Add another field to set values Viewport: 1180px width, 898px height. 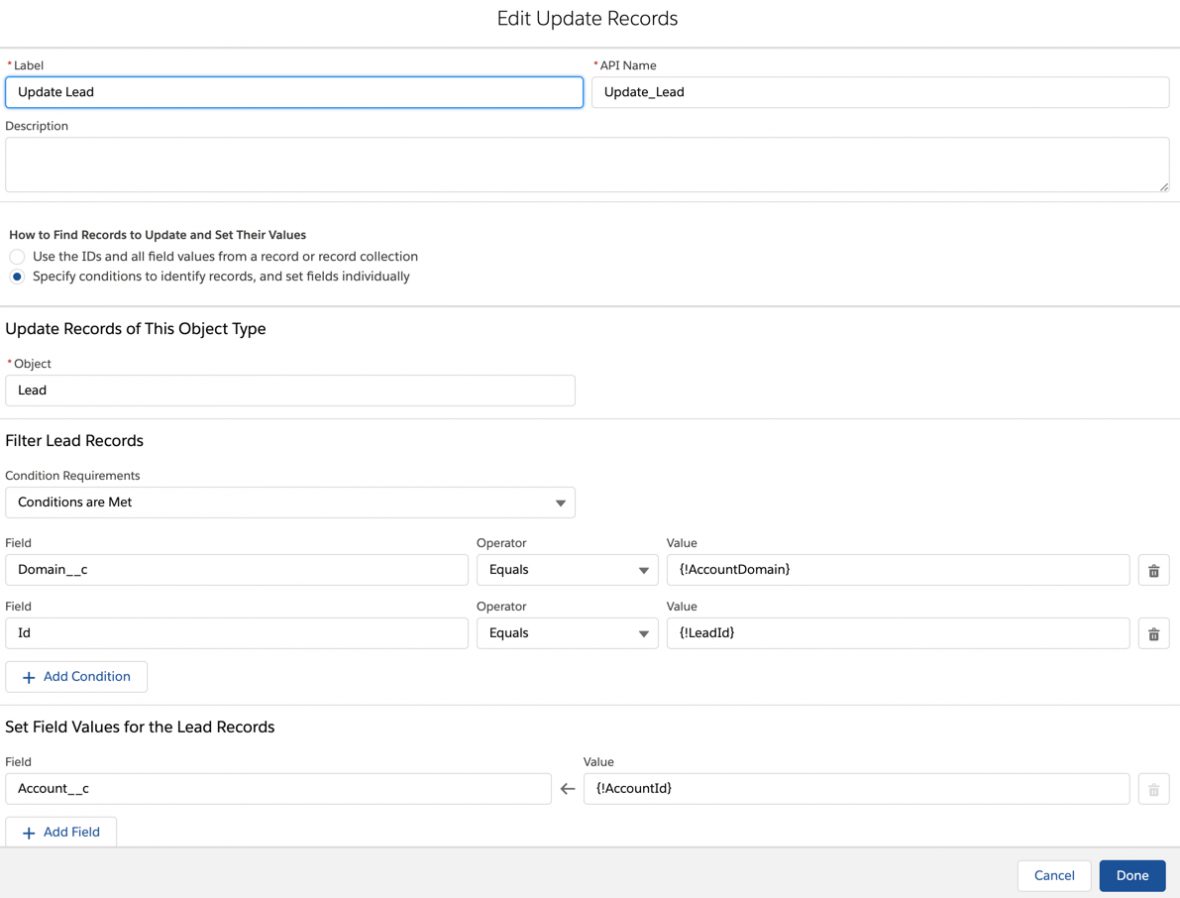pos(61,831)
